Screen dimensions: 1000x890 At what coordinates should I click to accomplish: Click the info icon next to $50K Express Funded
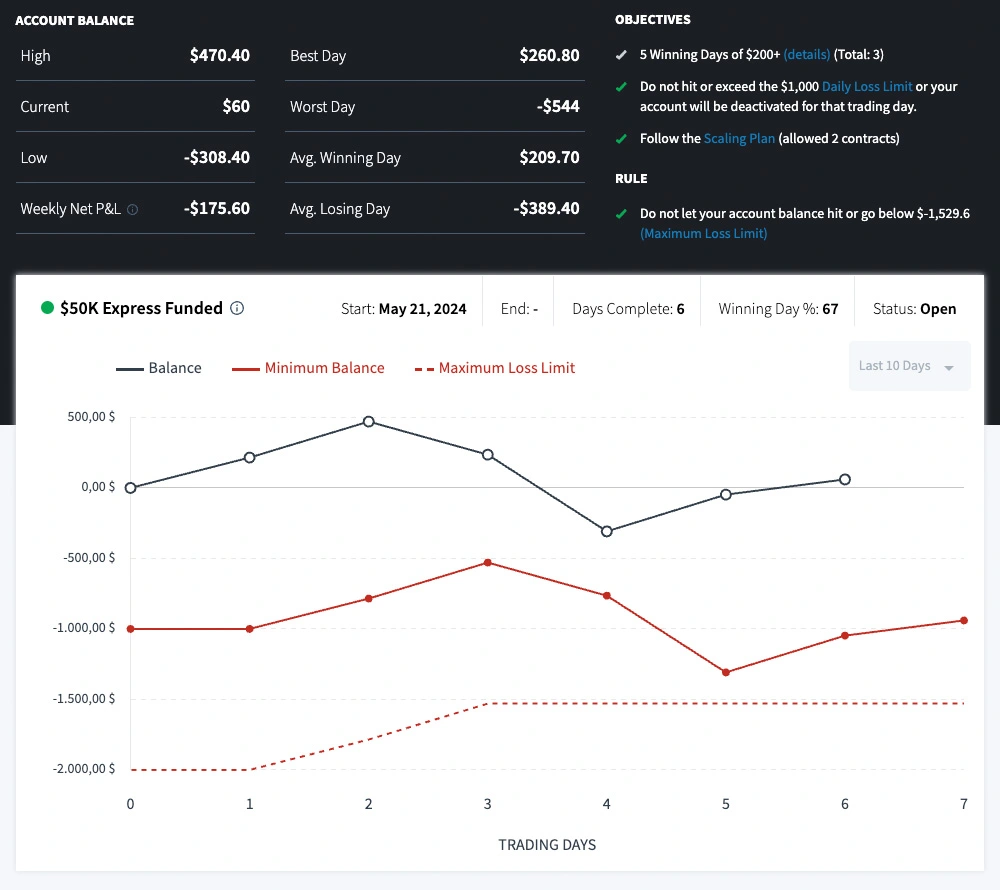point(237,308)
